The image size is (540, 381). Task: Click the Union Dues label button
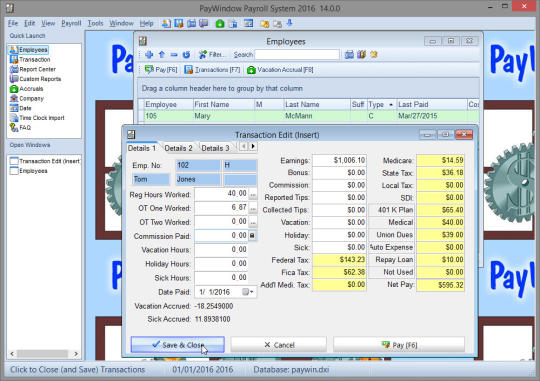(x=392, y=235)
